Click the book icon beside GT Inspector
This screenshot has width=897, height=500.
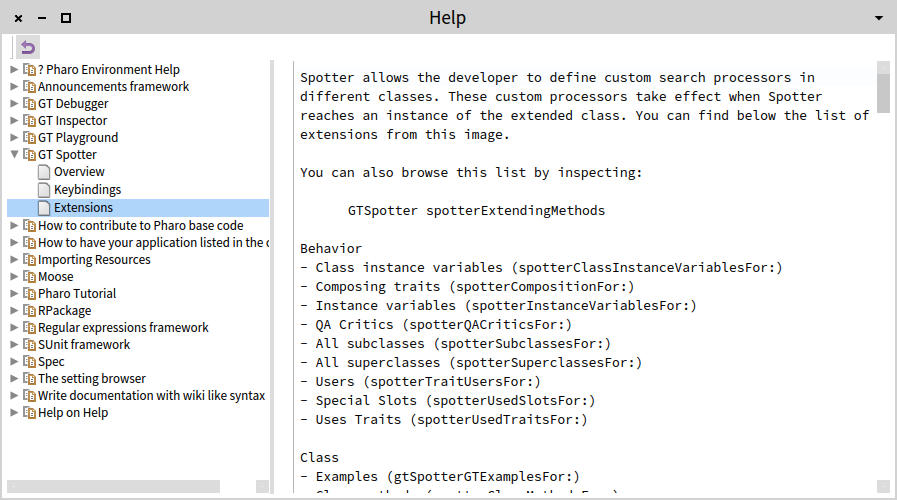pos(29,121)
